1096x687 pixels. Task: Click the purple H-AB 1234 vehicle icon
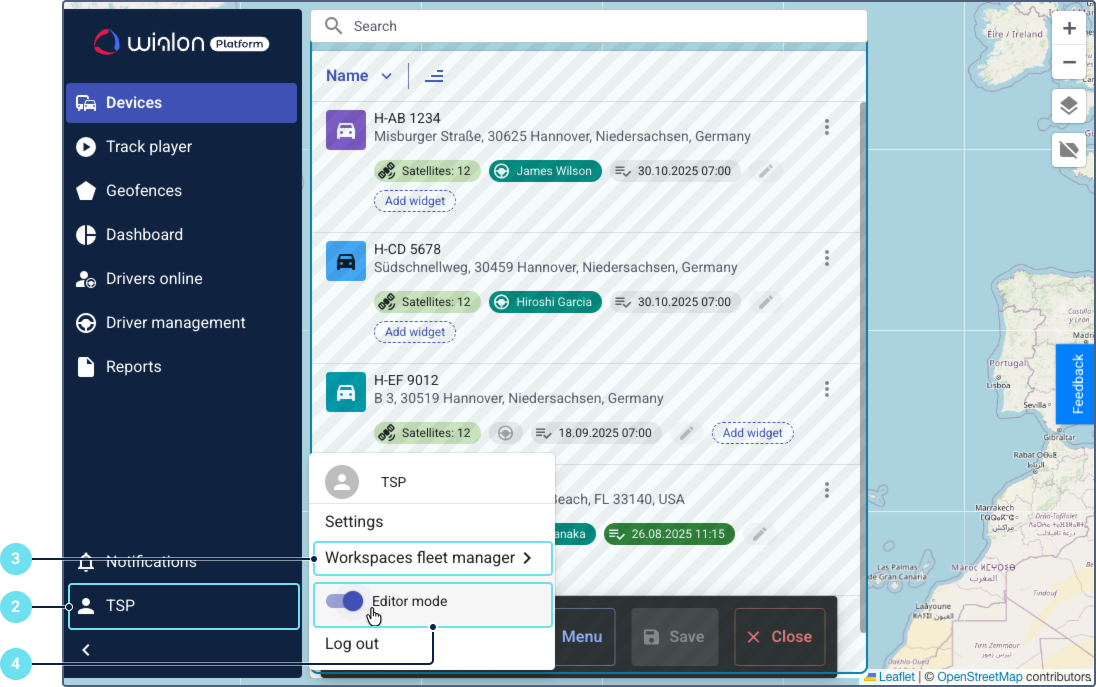(346, 130)
